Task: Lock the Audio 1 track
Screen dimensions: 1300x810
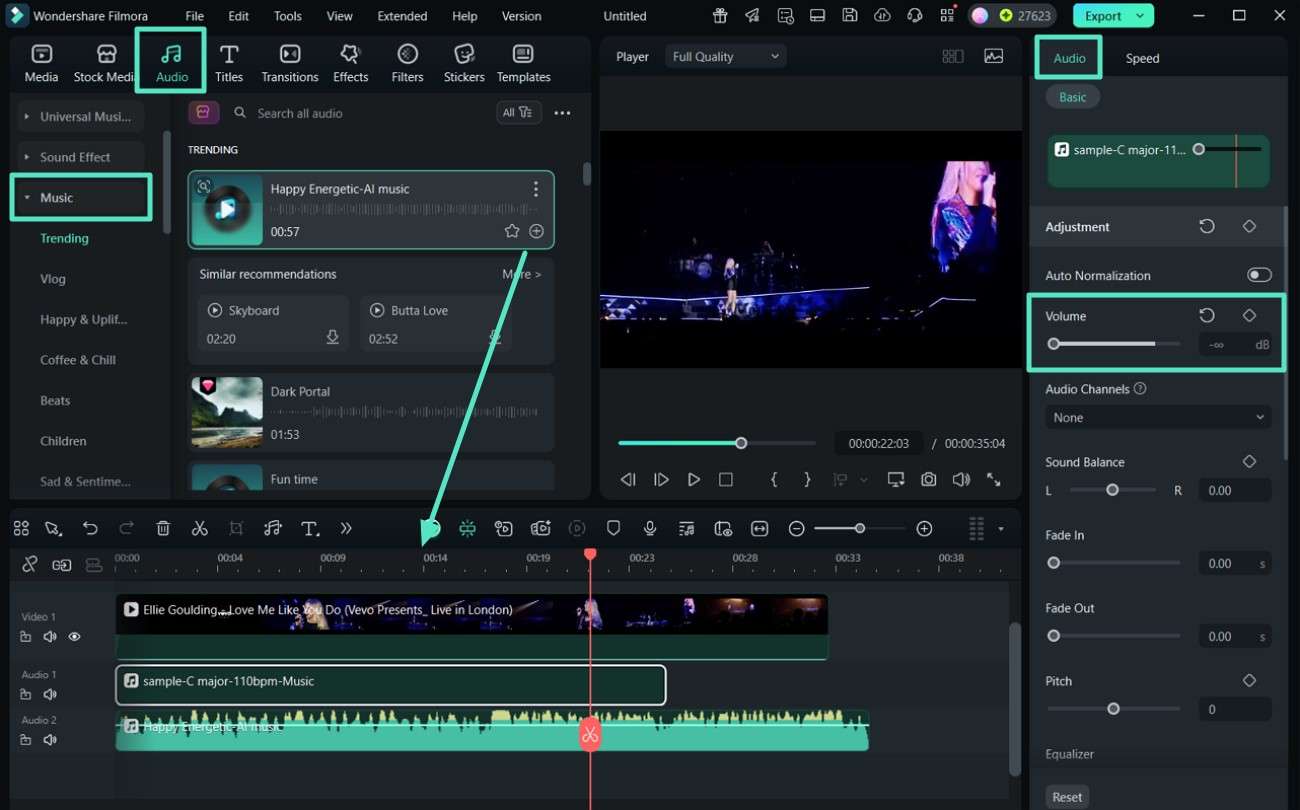Action: [x=26, y=694]
